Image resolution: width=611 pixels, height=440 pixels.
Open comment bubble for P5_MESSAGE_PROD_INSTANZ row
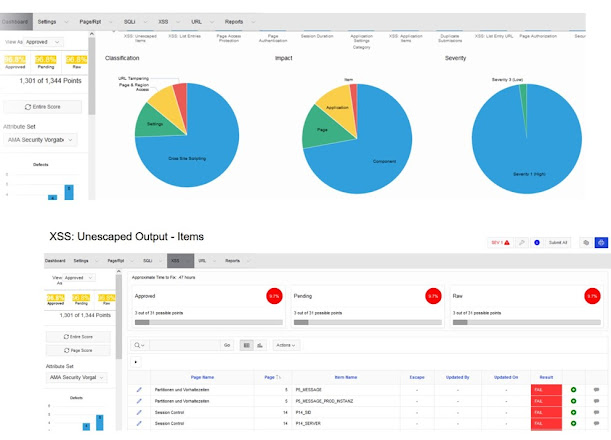click(x=596, y=401)
